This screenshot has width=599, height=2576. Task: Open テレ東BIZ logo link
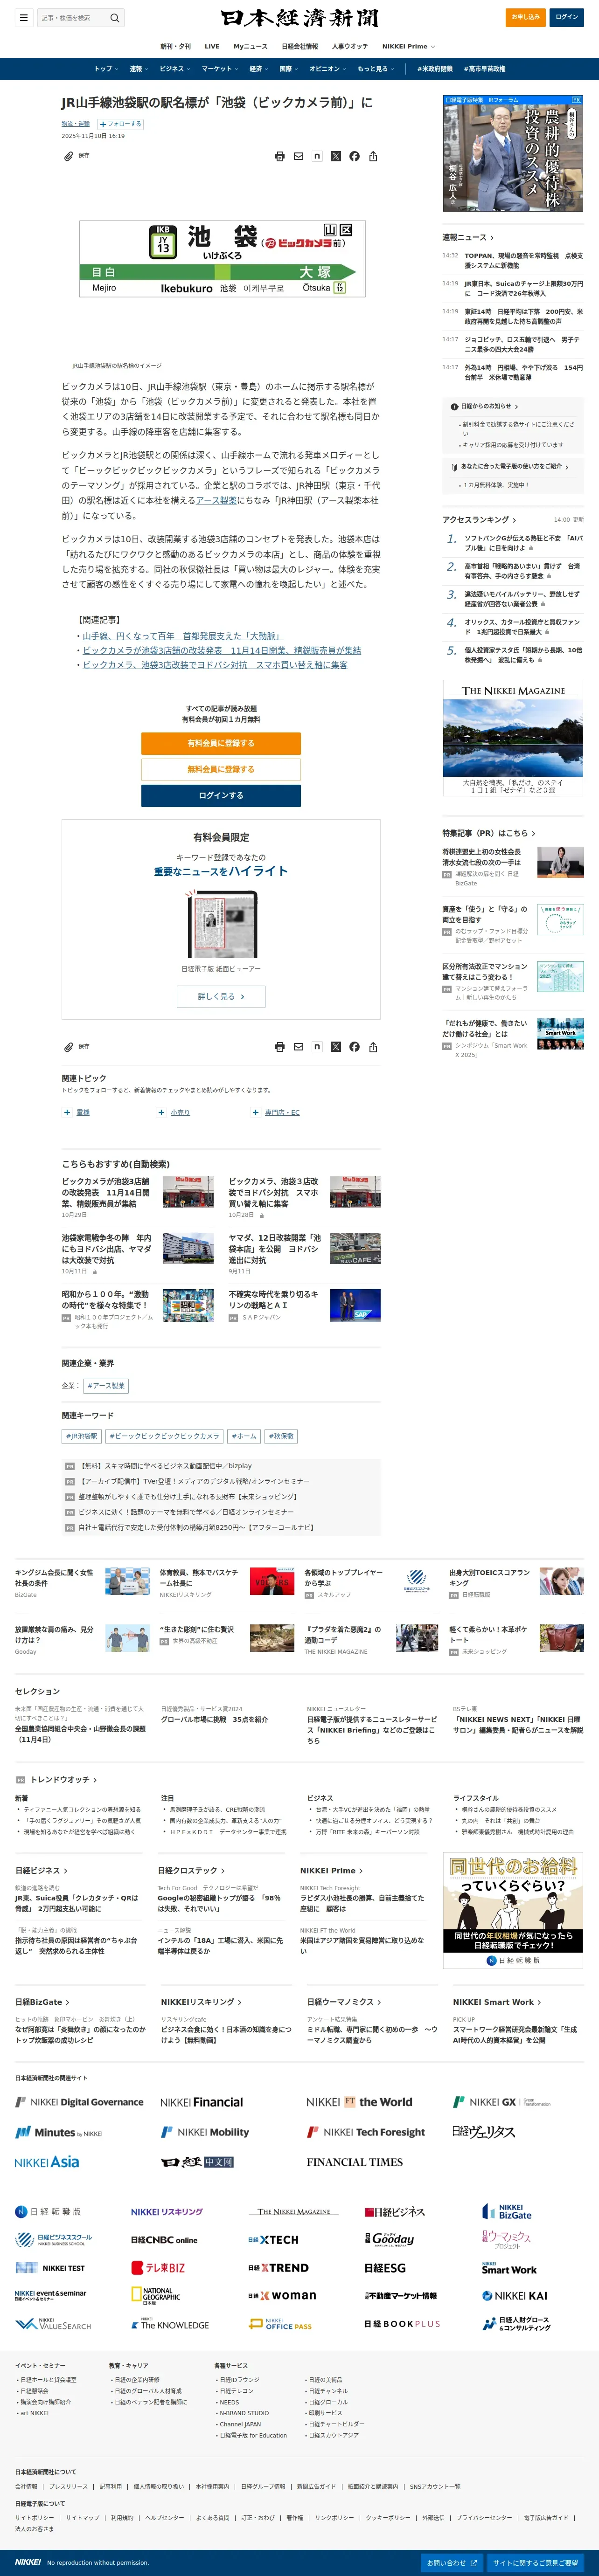coord(158,2268)
